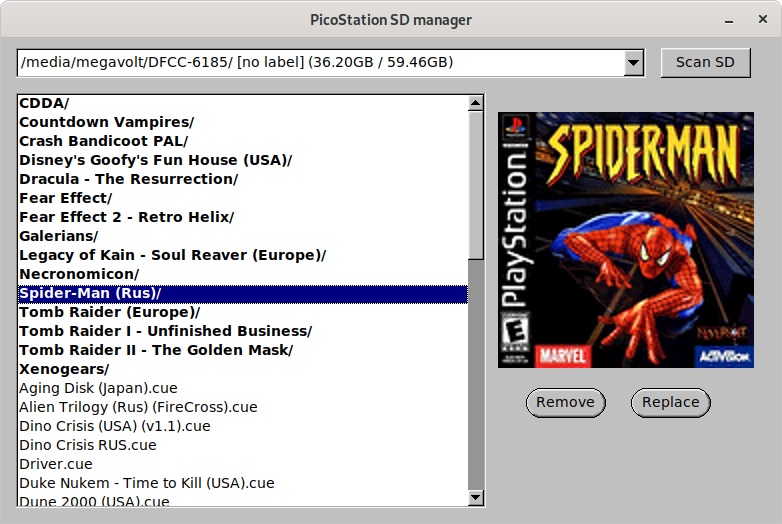This screenshot has height=524, width=782.
Task: Click the scroll down arrow in game list
Action: tap(475, 497)
